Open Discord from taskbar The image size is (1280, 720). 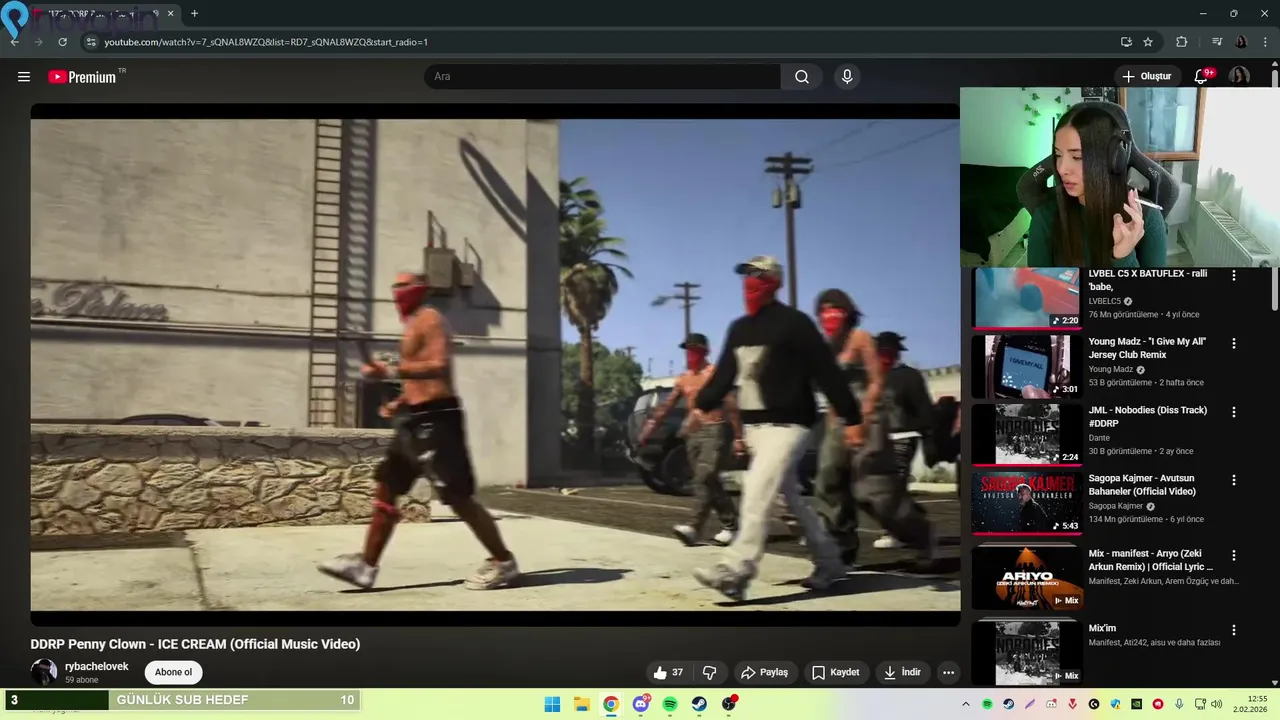point(641,704)
